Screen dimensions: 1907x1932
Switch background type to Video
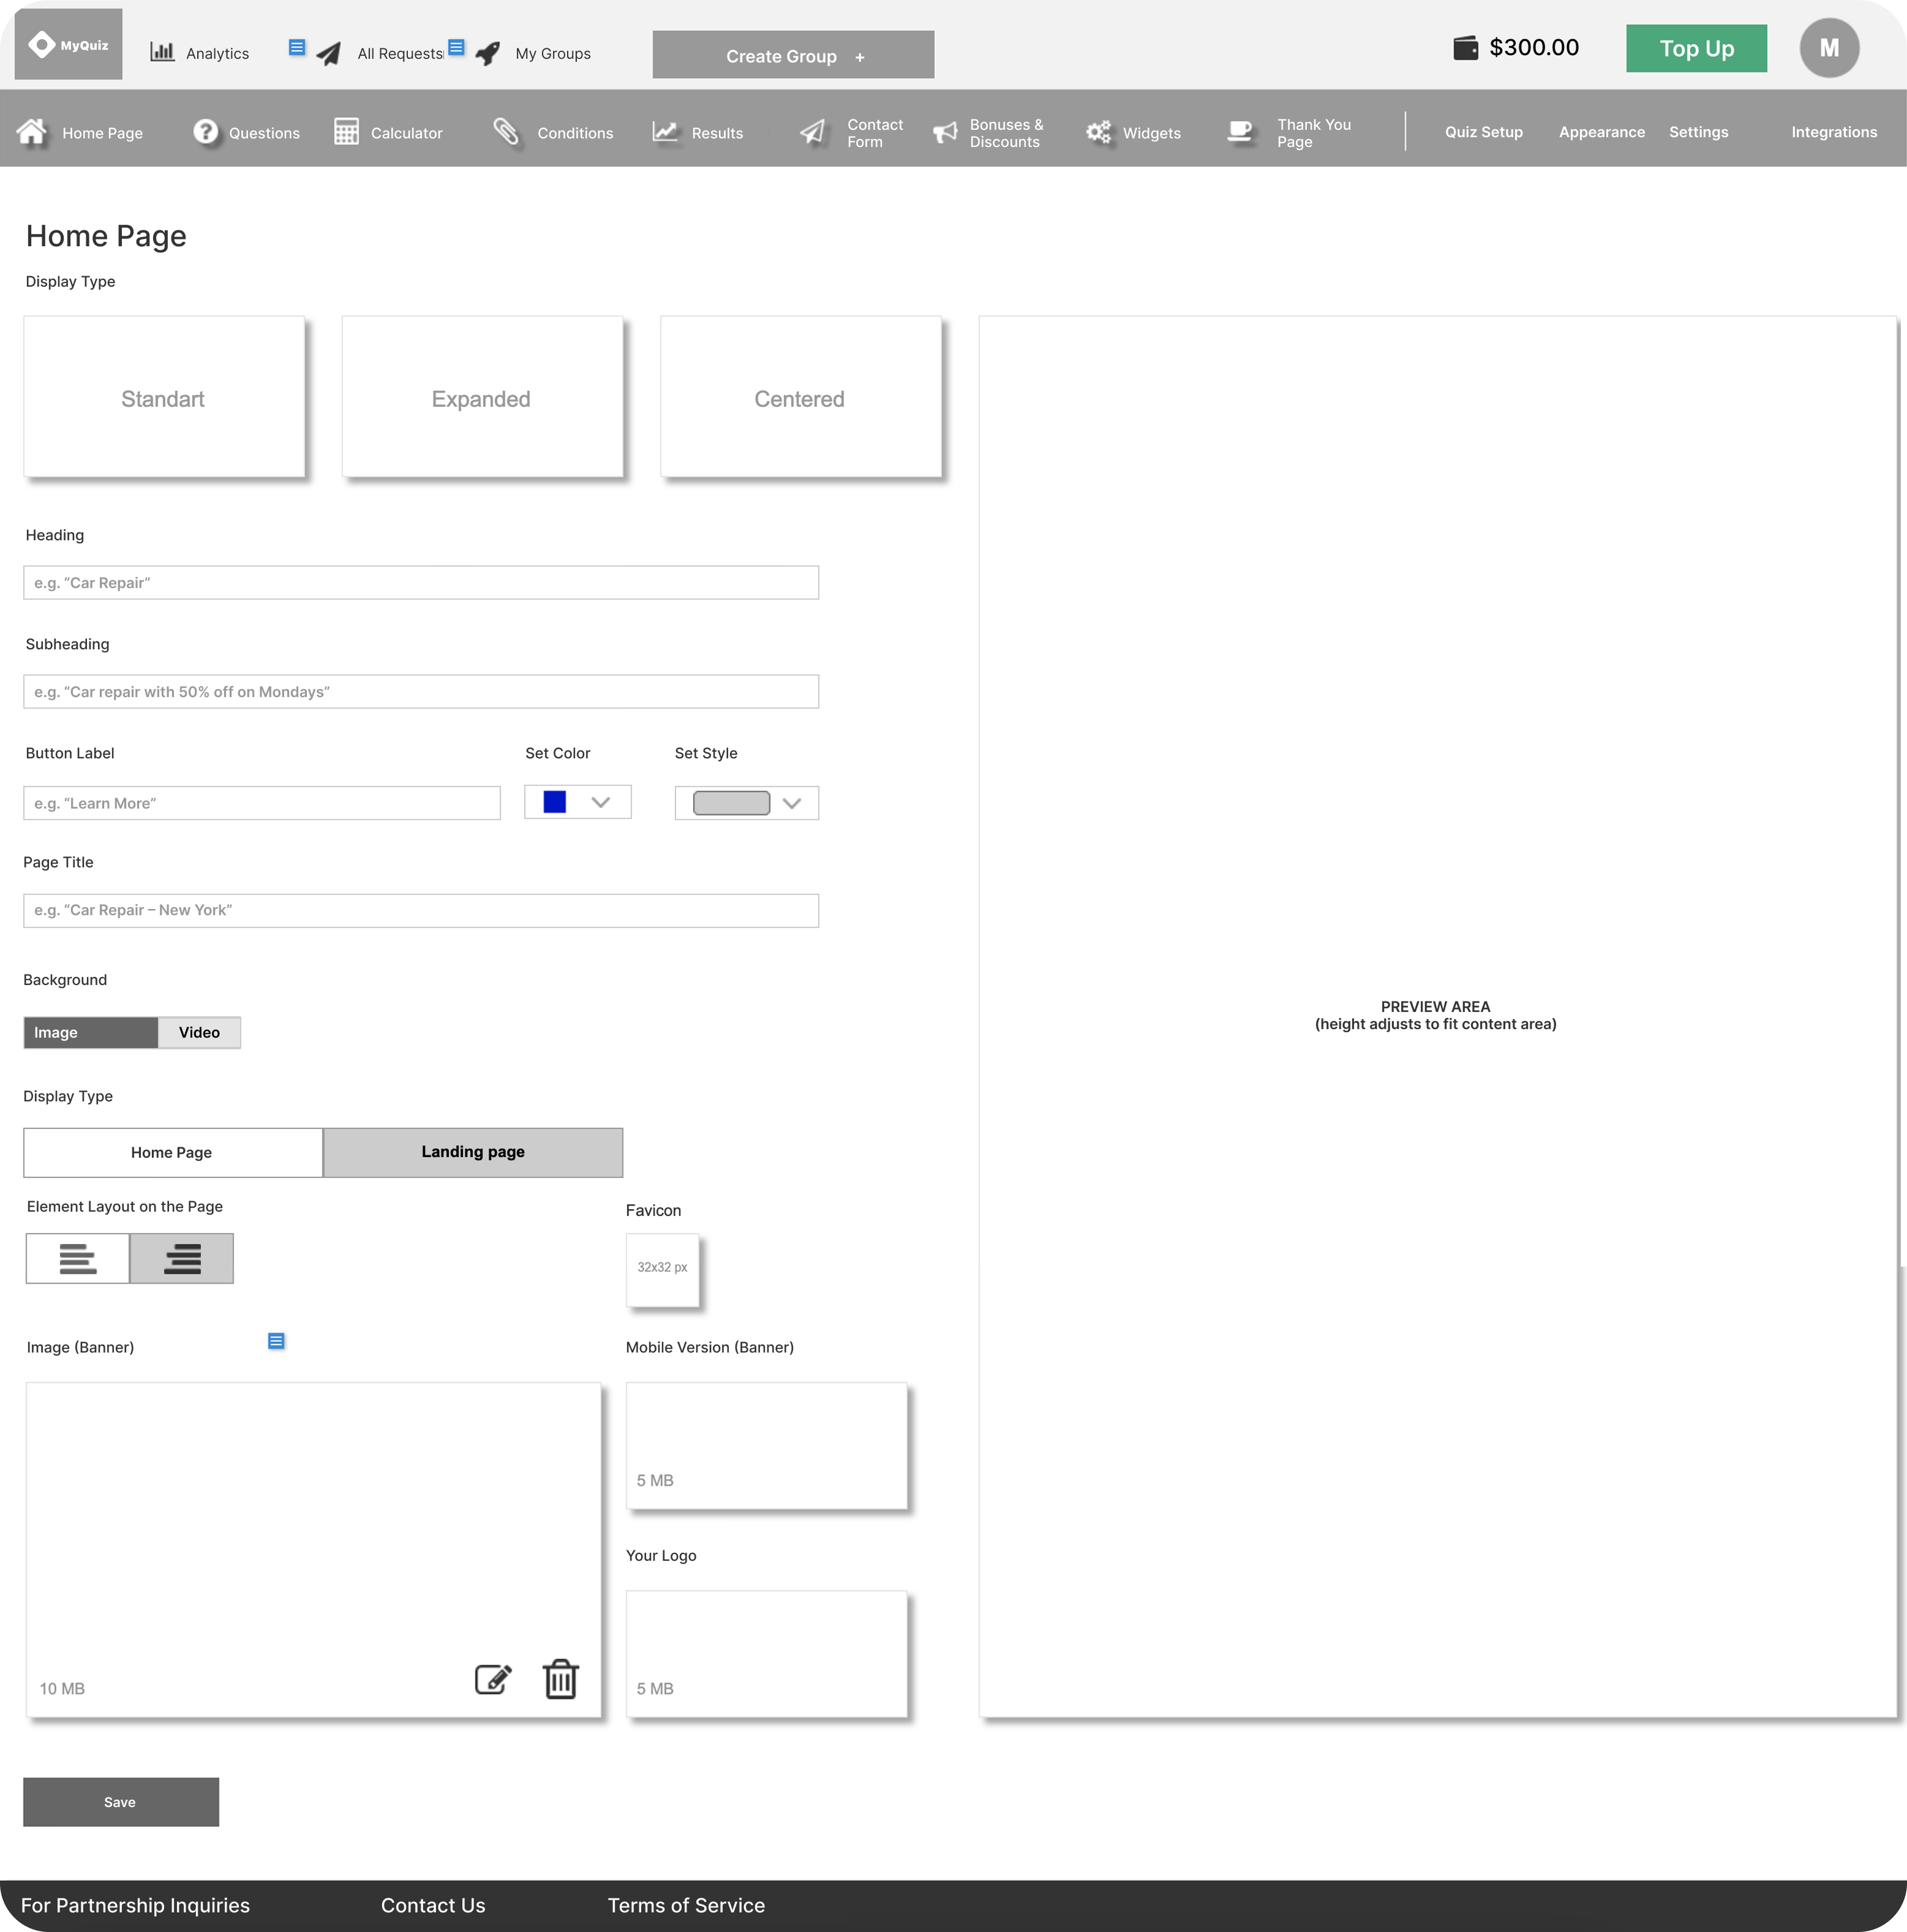click(x=199, y=1032)
